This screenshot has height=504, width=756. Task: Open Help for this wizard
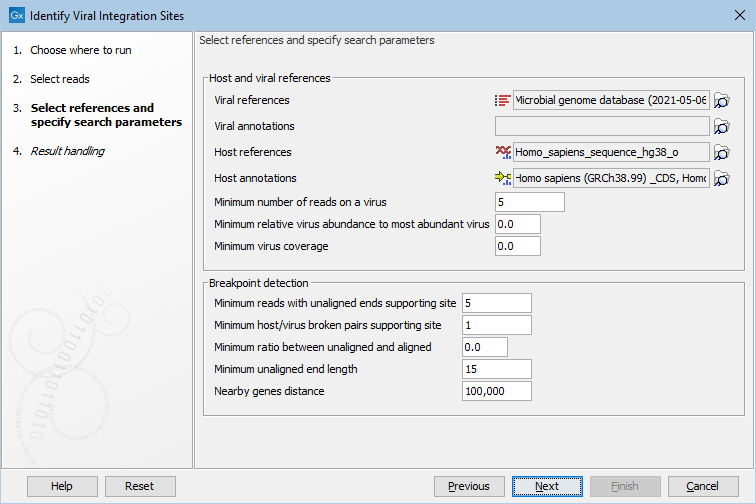(x=61, y=486)
